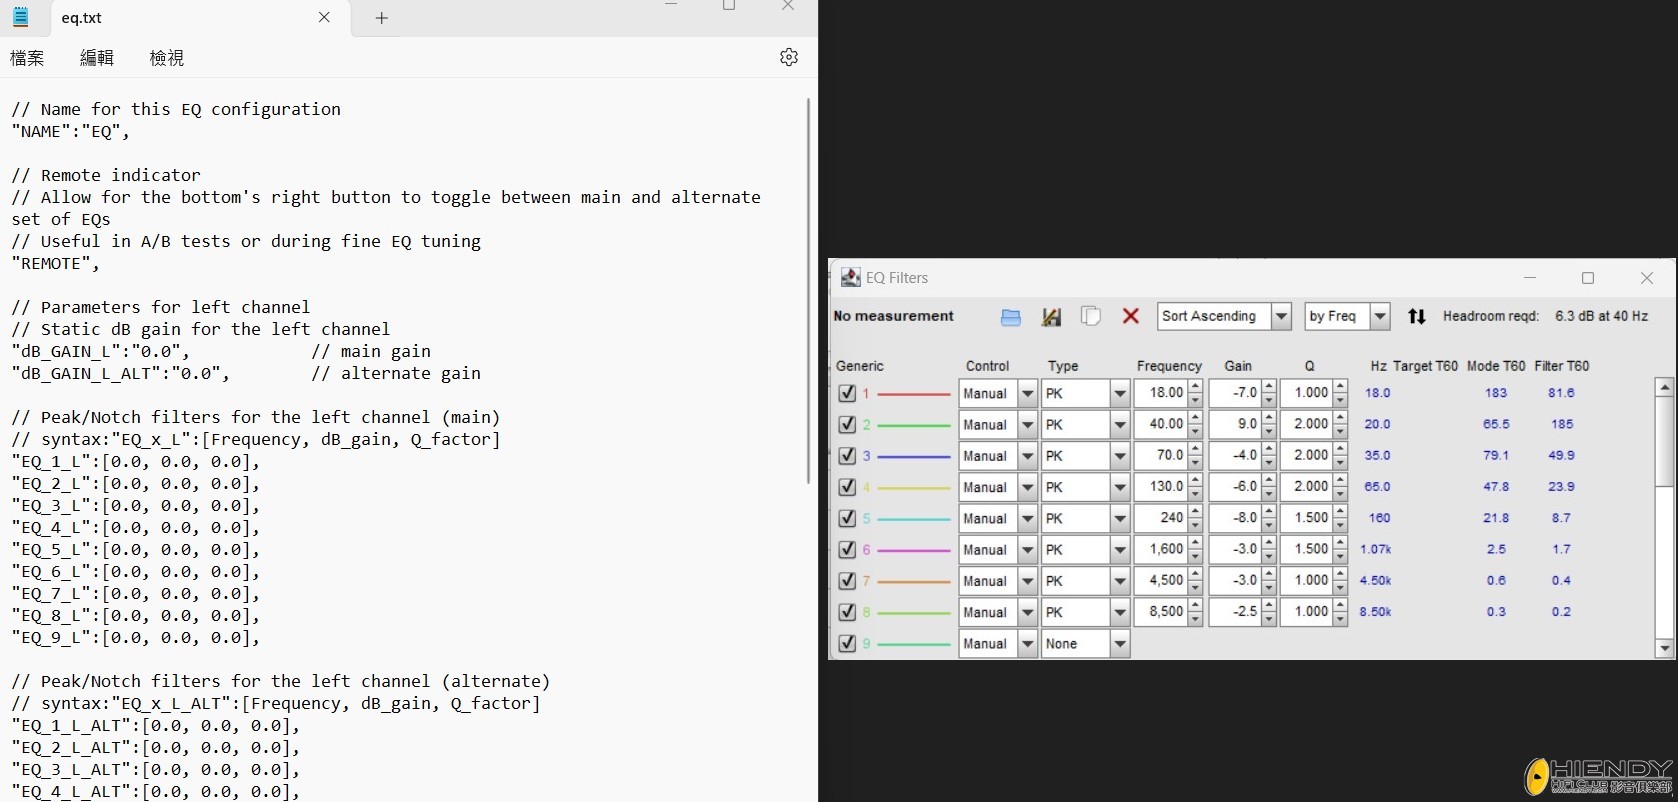1678x802 pixels.
Task: Expand the Sort Ascending dropdown
Action: point(1280,316)
